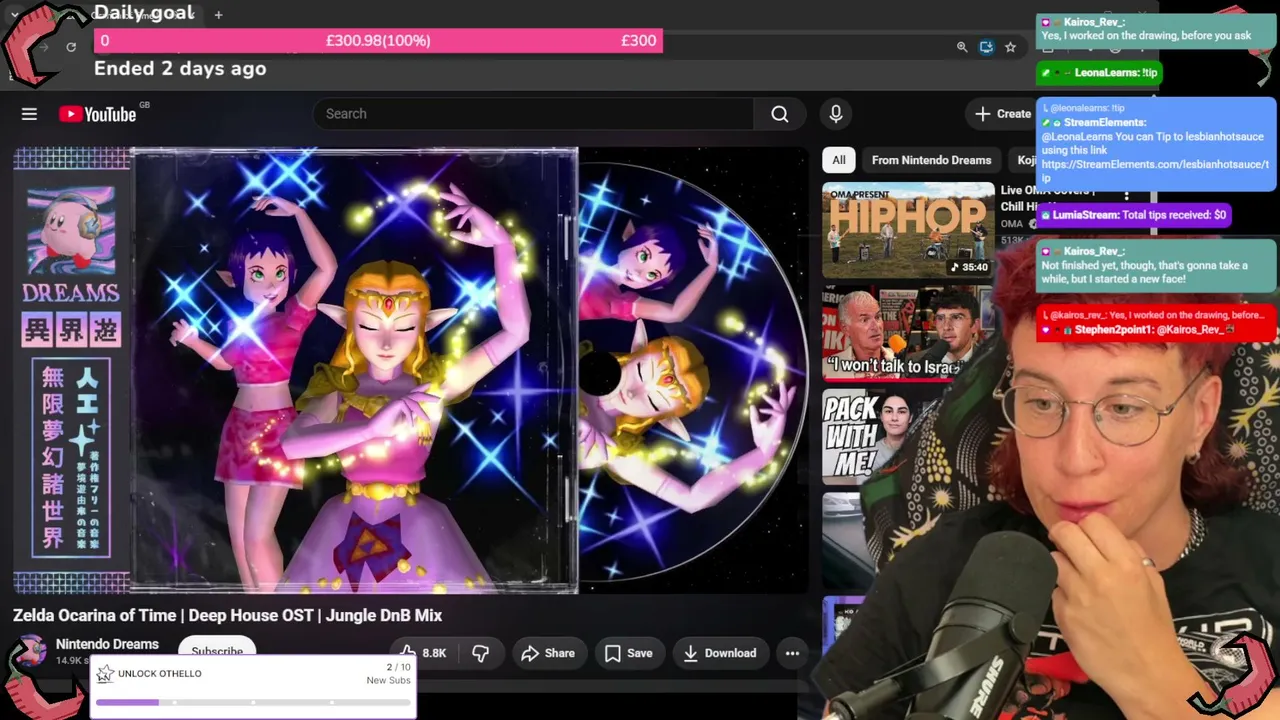Viewport: 1280px width, 720px height.
Task: Open the Nintendo Dreams channel name
Action: tap(107, 644)
